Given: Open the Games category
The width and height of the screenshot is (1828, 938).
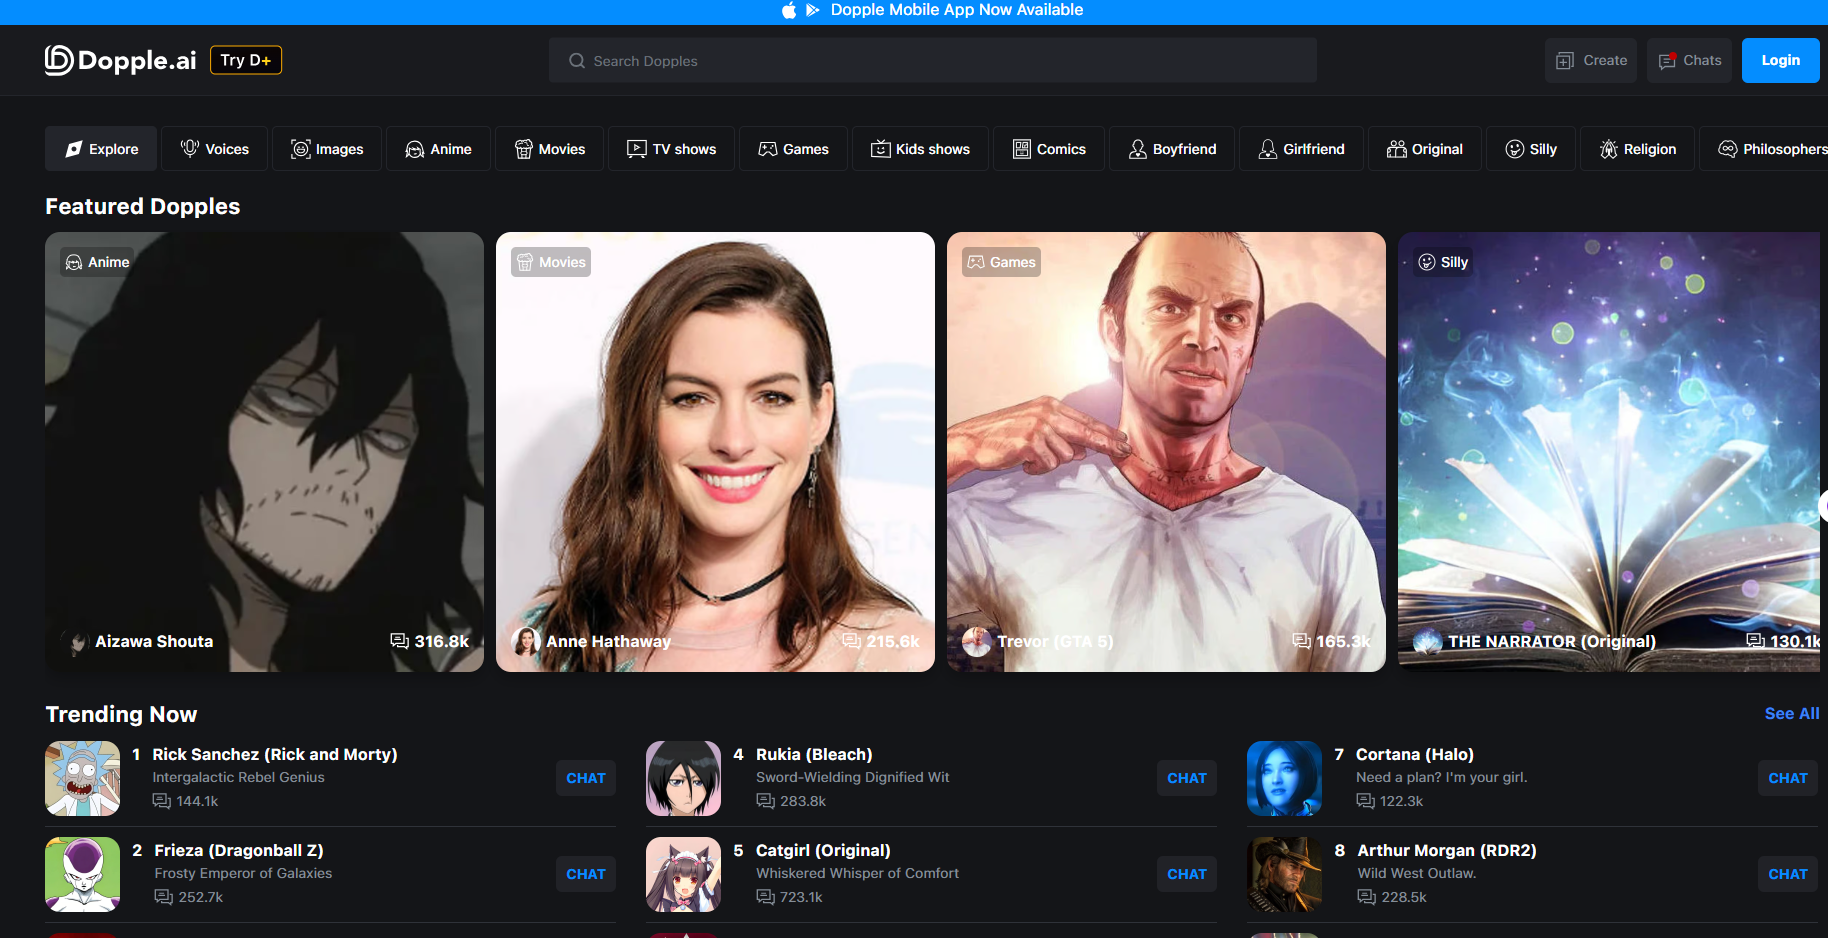Looking at the screenshot, I should pos(793,149).
